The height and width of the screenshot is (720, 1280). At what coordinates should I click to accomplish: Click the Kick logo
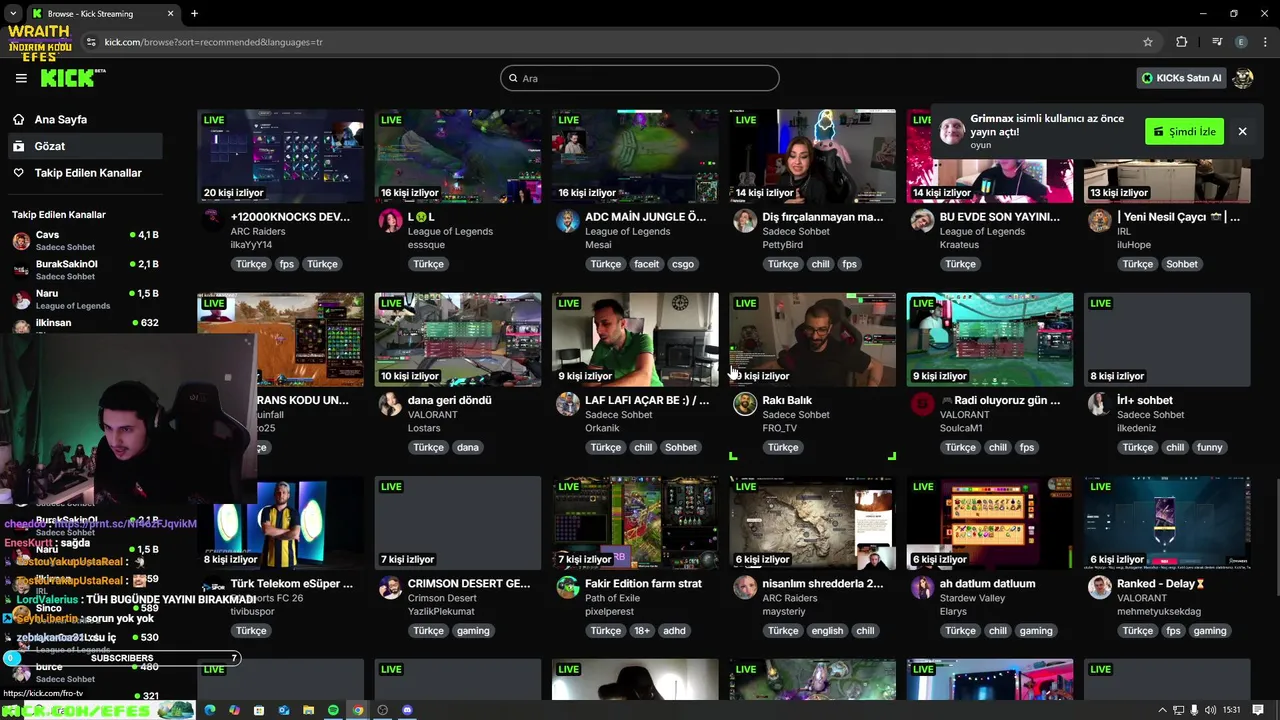tap(73, 78)
